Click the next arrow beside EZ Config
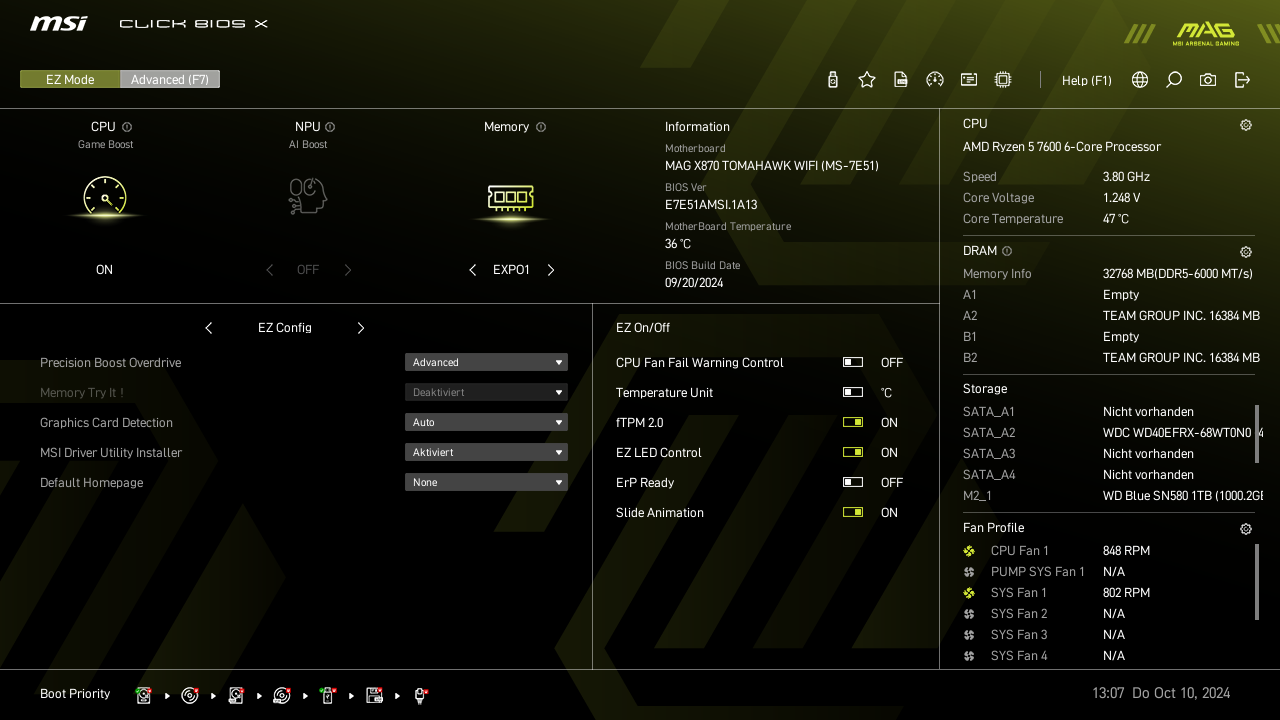 [361, 328]
